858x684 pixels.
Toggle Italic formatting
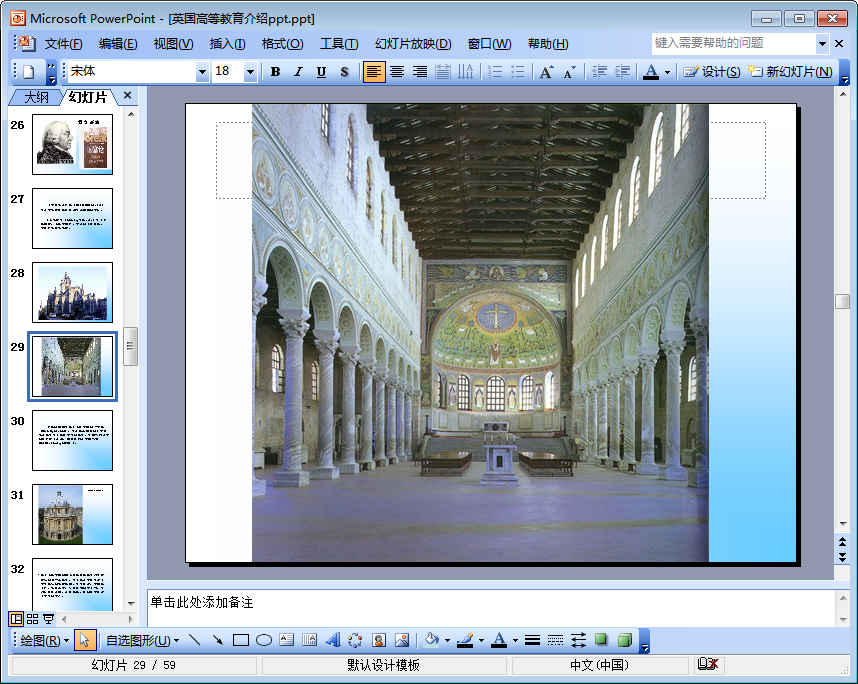[298, 72]
